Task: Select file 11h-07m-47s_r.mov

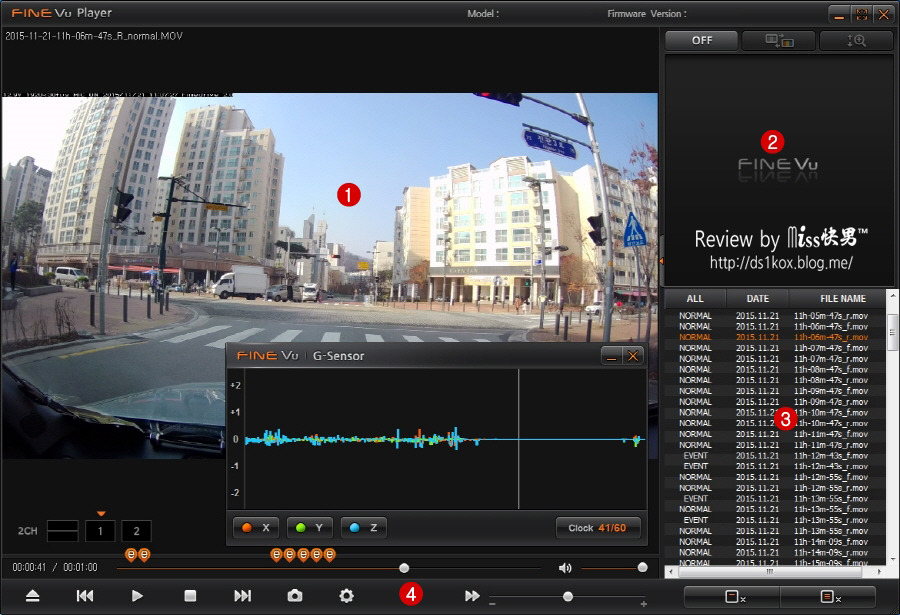Action: 775,359
